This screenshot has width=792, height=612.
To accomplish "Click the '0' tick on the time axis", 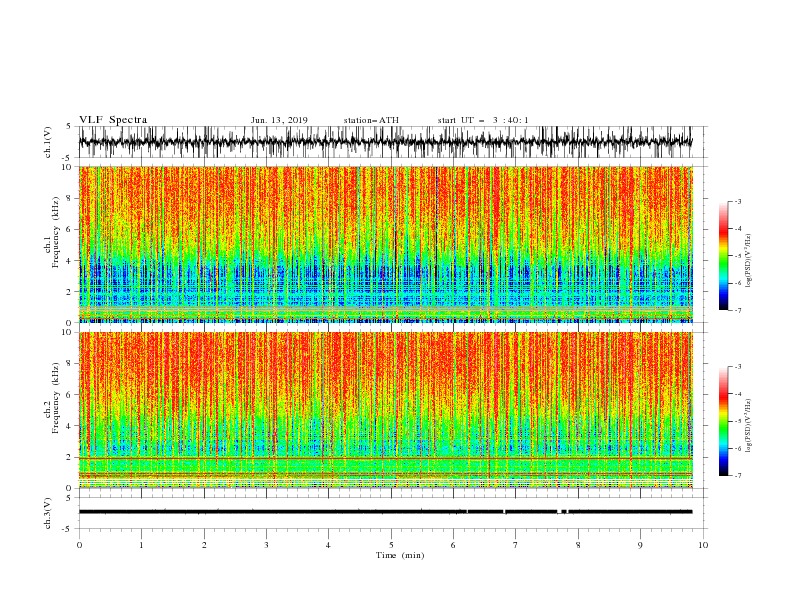I will click(79, 545).
